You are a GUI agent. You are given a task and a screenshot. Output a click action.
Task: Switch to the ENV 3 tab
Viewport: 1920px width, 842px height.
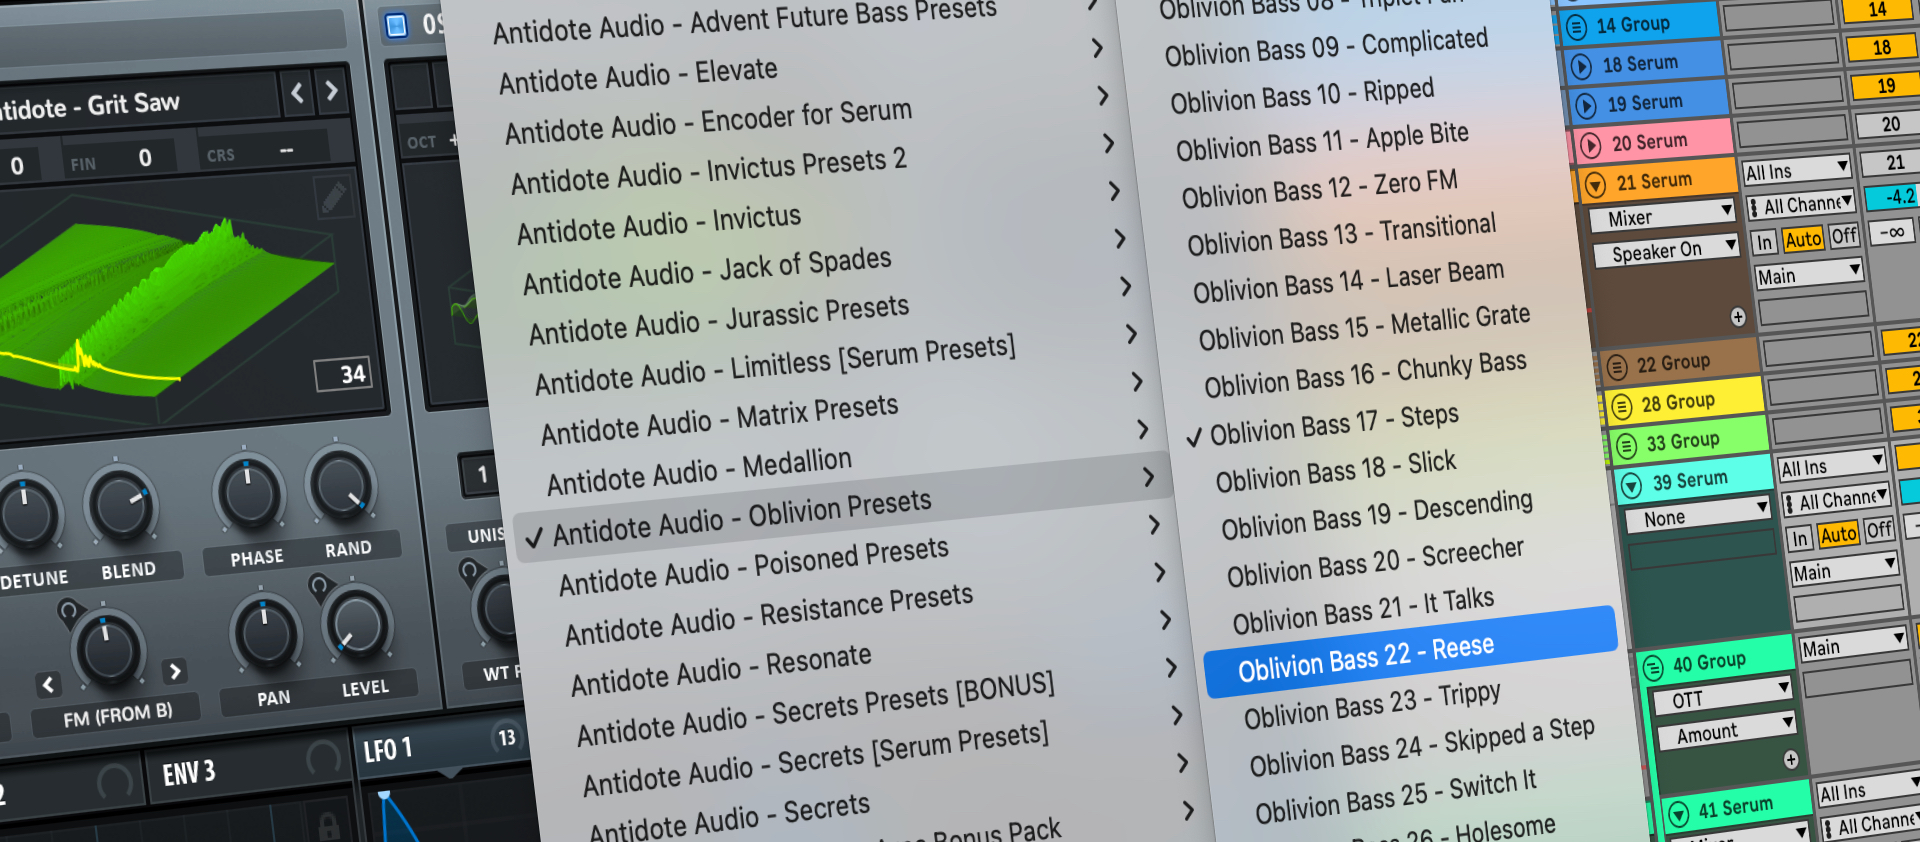[x=189, y=772]
